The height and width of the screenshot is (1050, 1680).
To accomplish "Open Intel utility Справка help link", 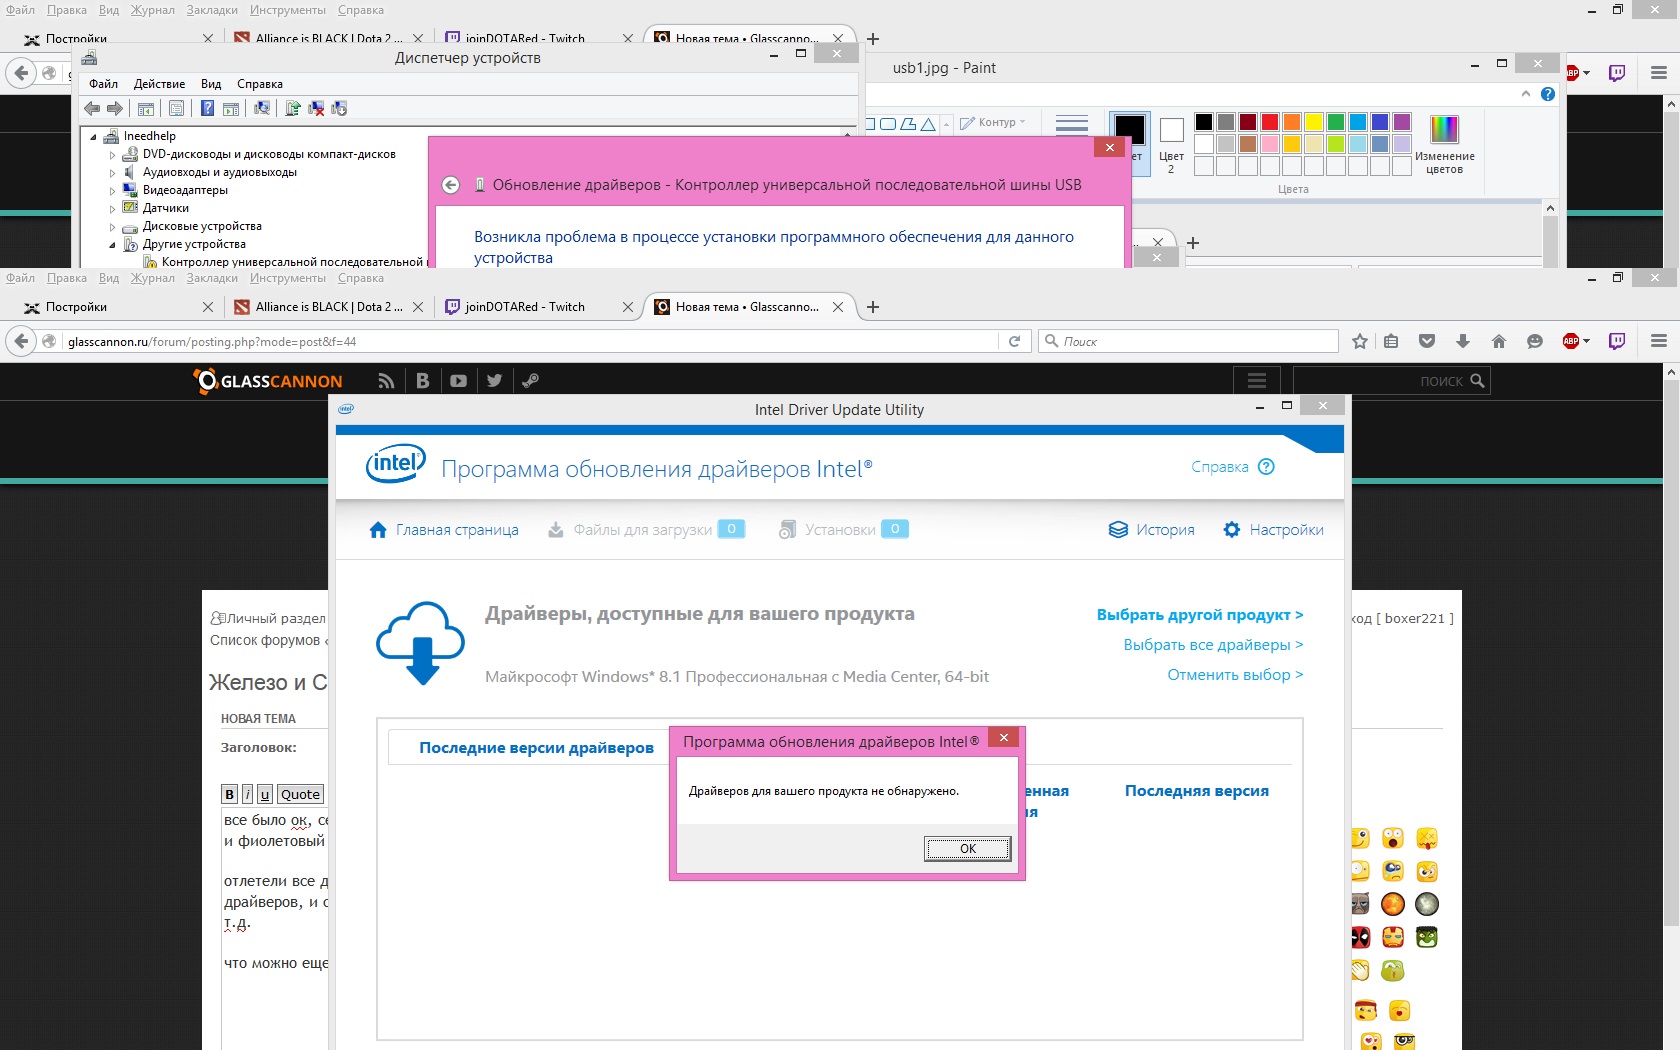I will [x=1233, y=467].
